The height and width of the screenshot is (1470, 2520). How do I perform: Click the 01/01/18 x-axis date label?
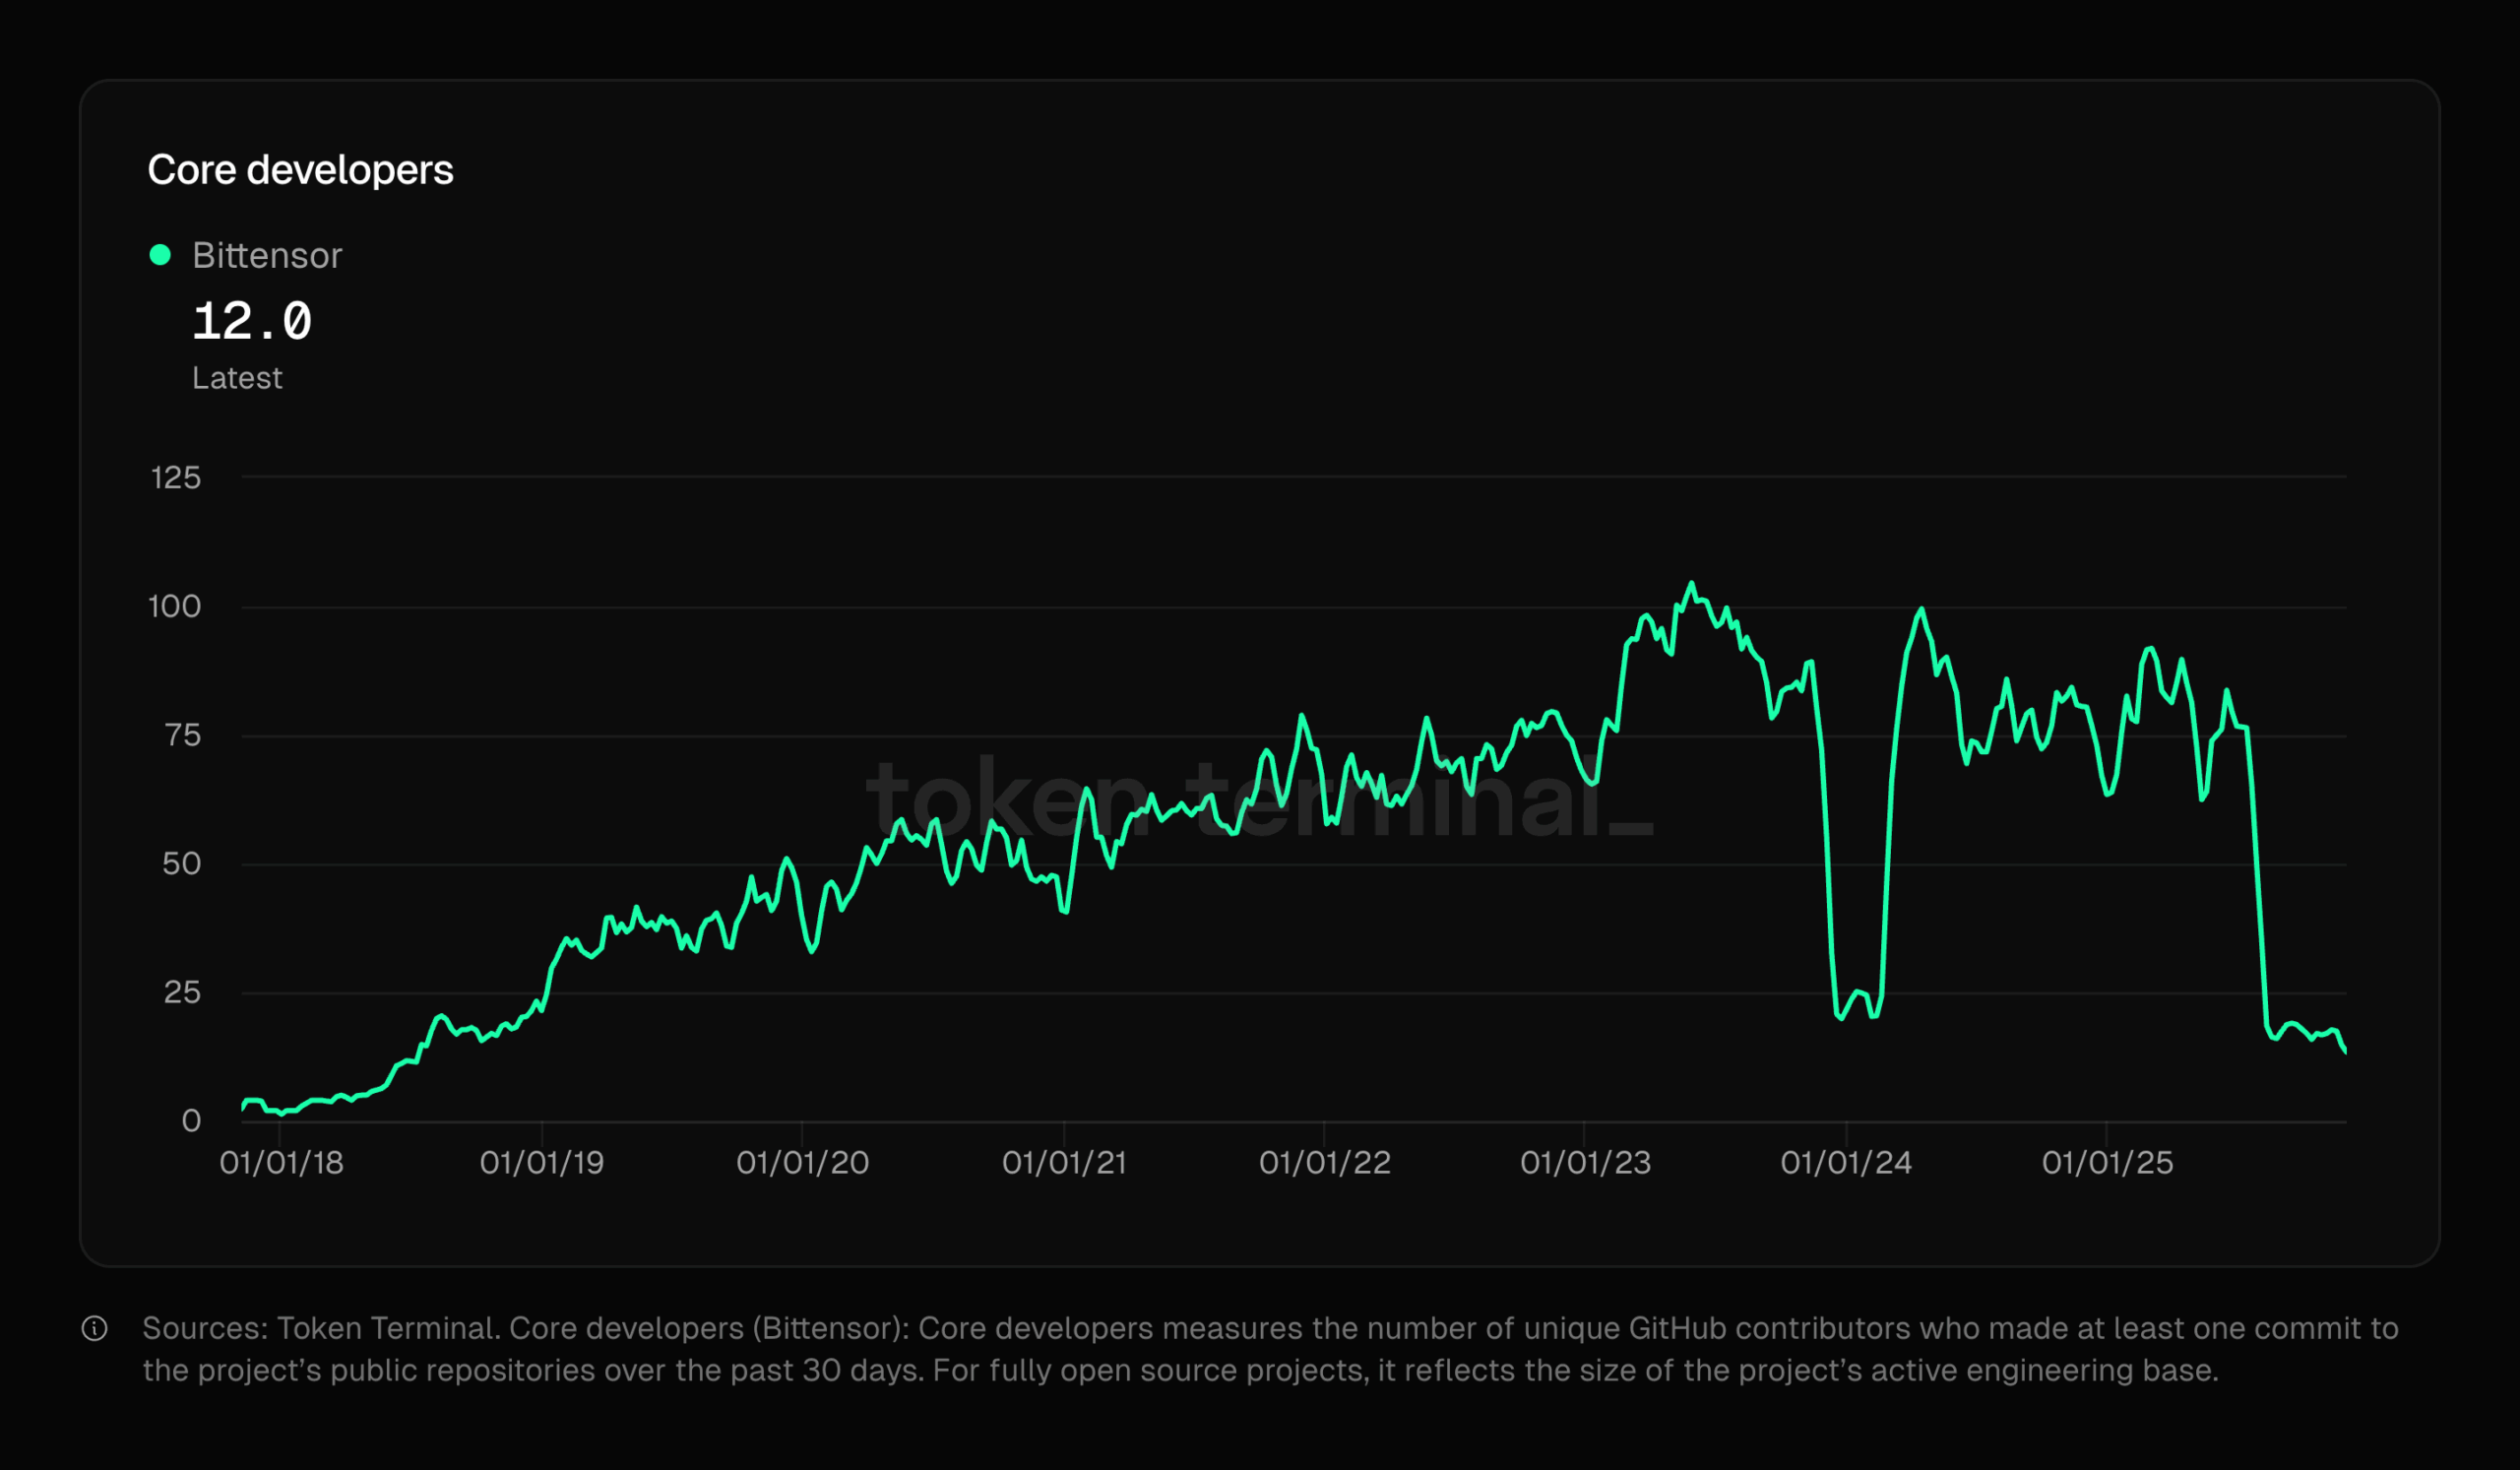[x=281, y=1162]
